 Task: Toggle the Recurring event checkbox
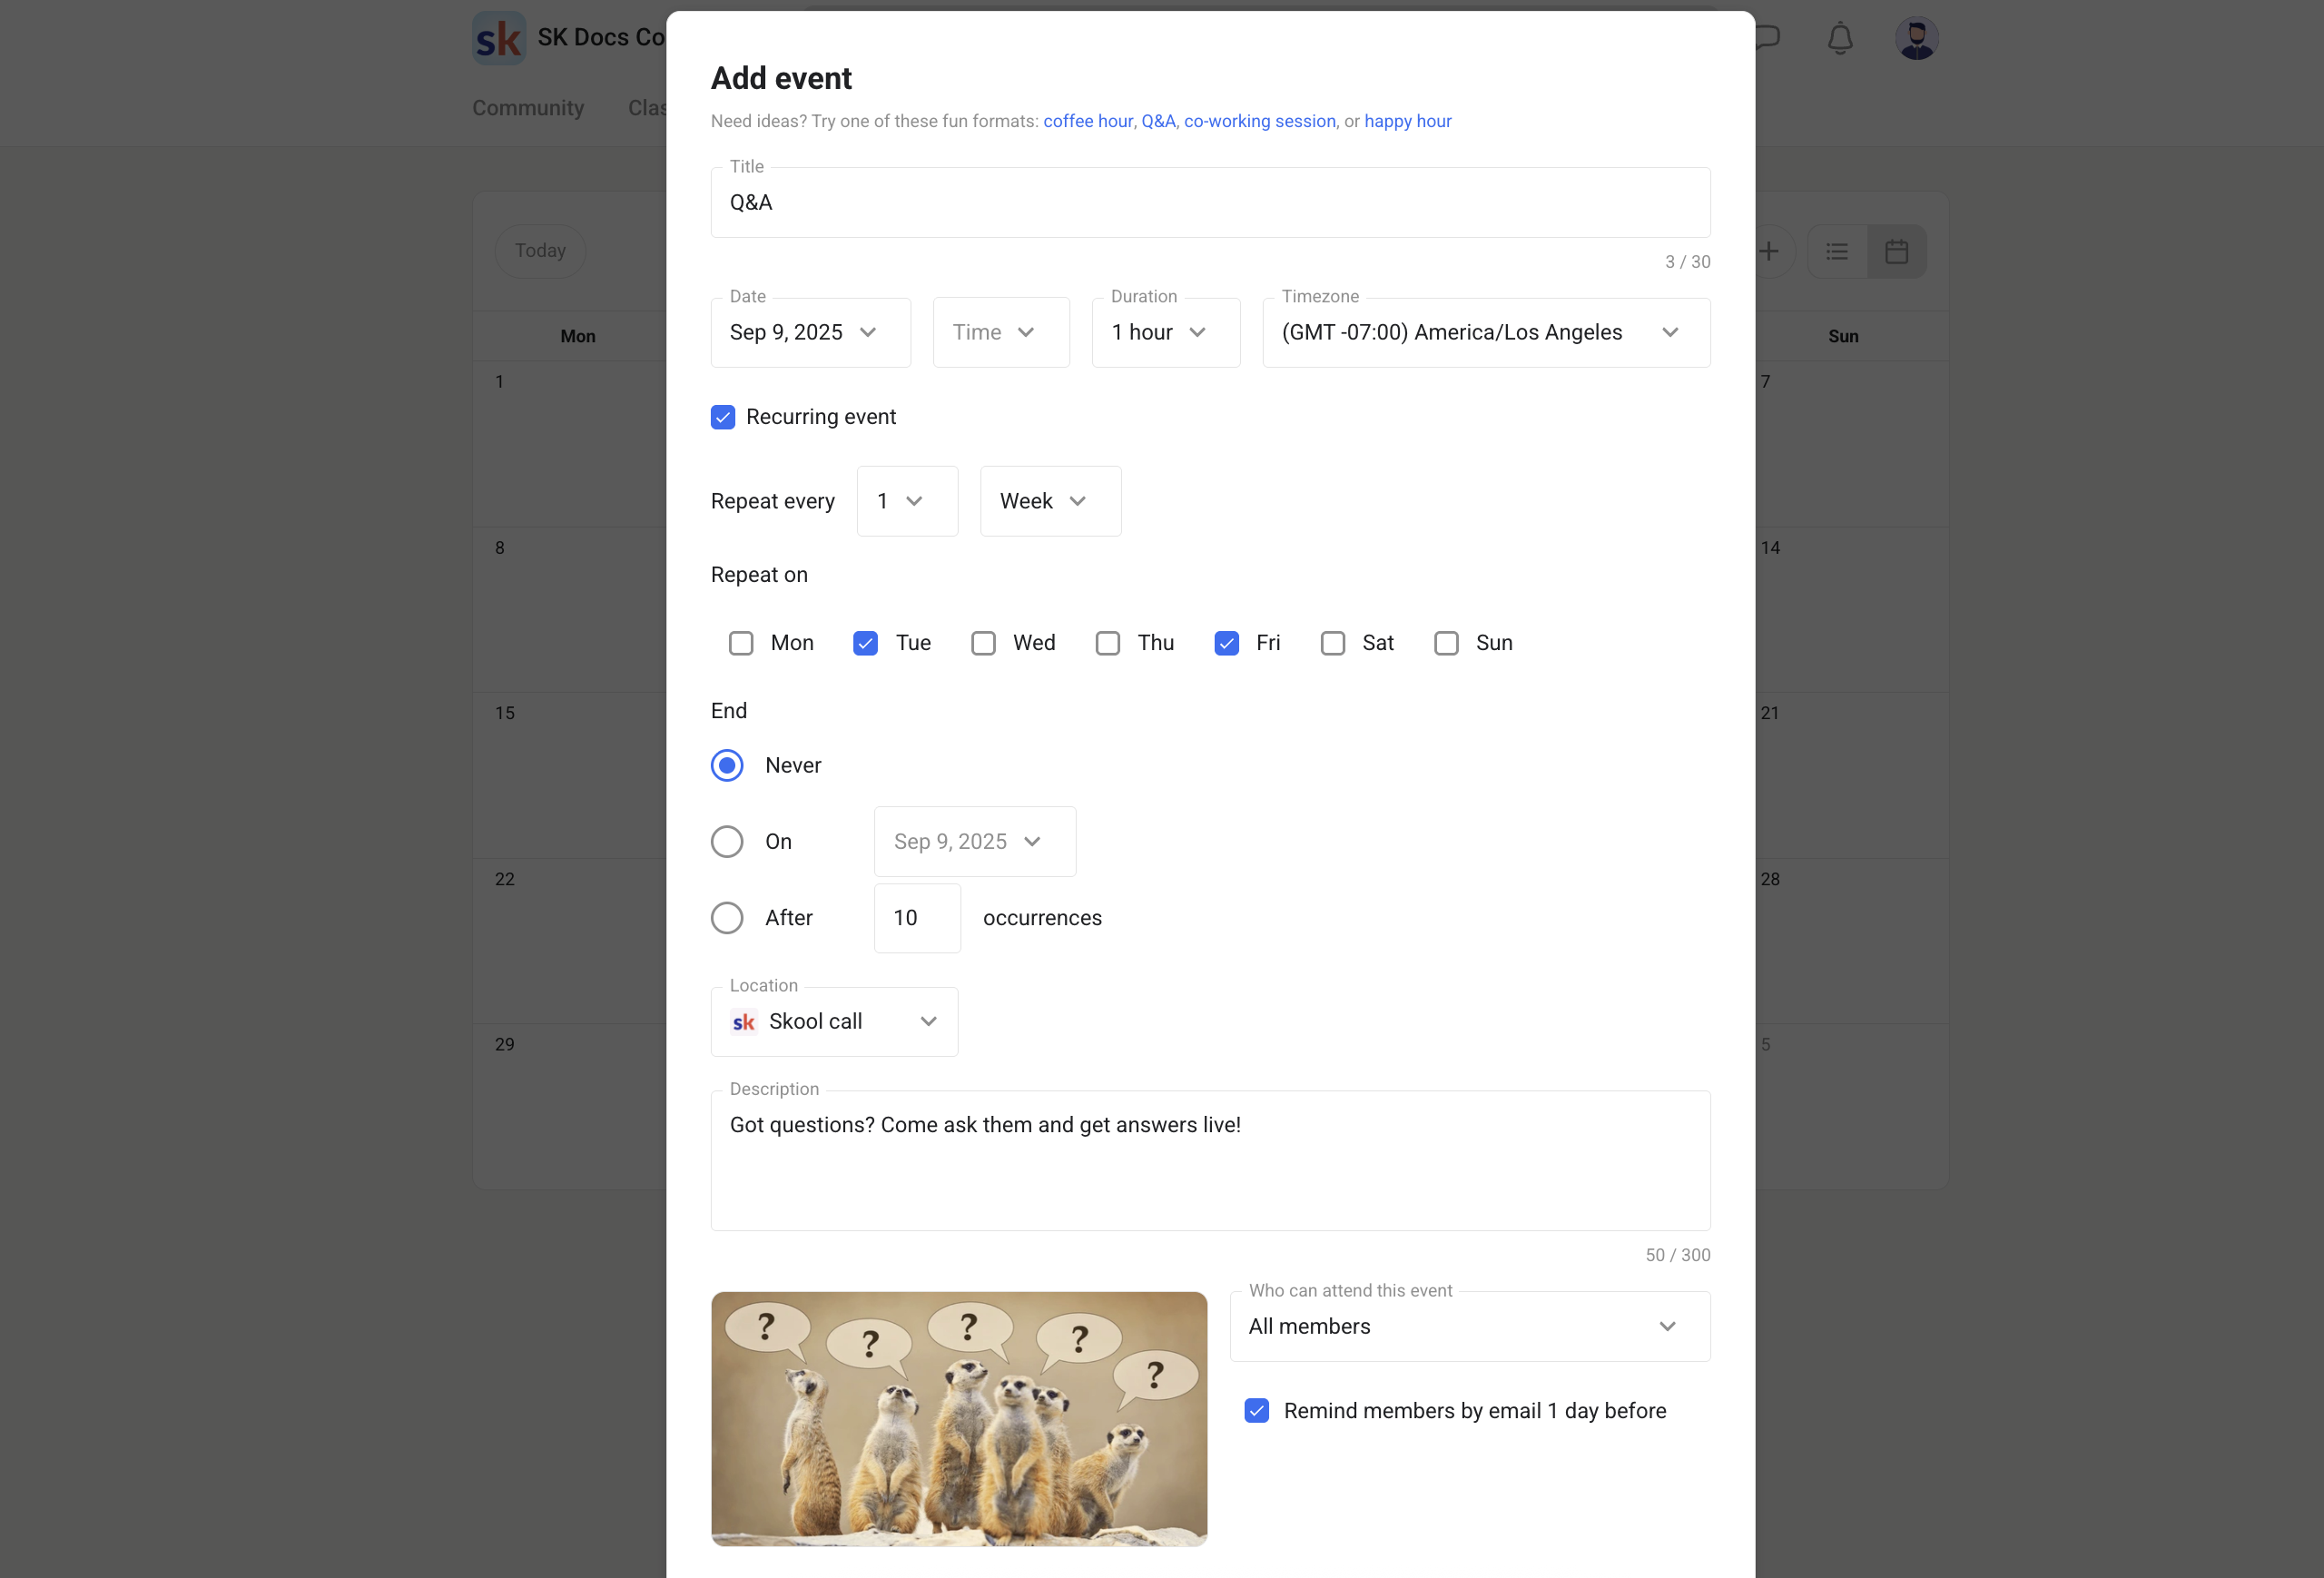coord(723,417)
